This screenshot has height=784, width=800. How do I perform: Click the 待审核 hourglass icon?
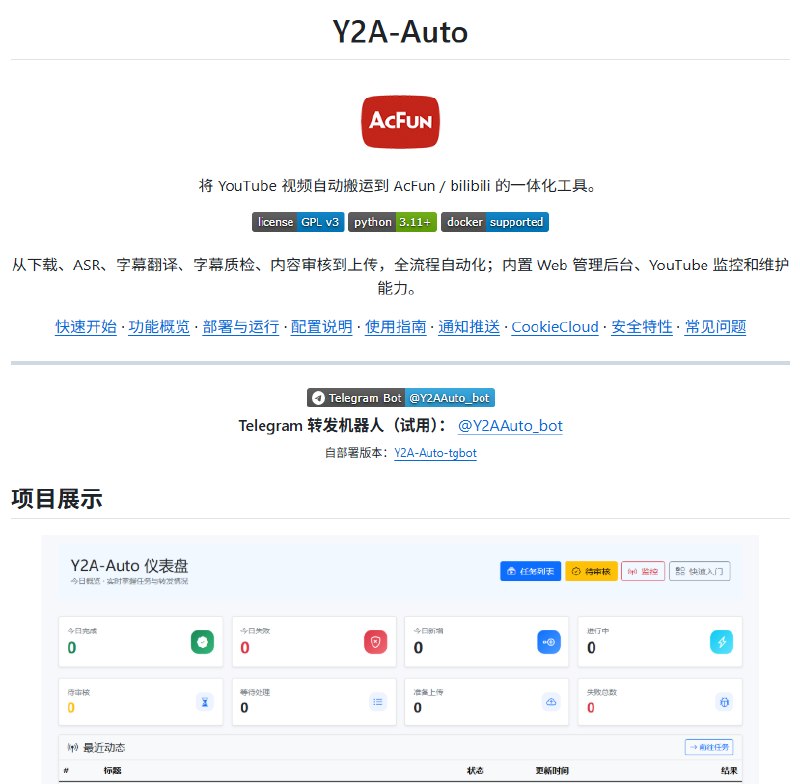(205, 702)
